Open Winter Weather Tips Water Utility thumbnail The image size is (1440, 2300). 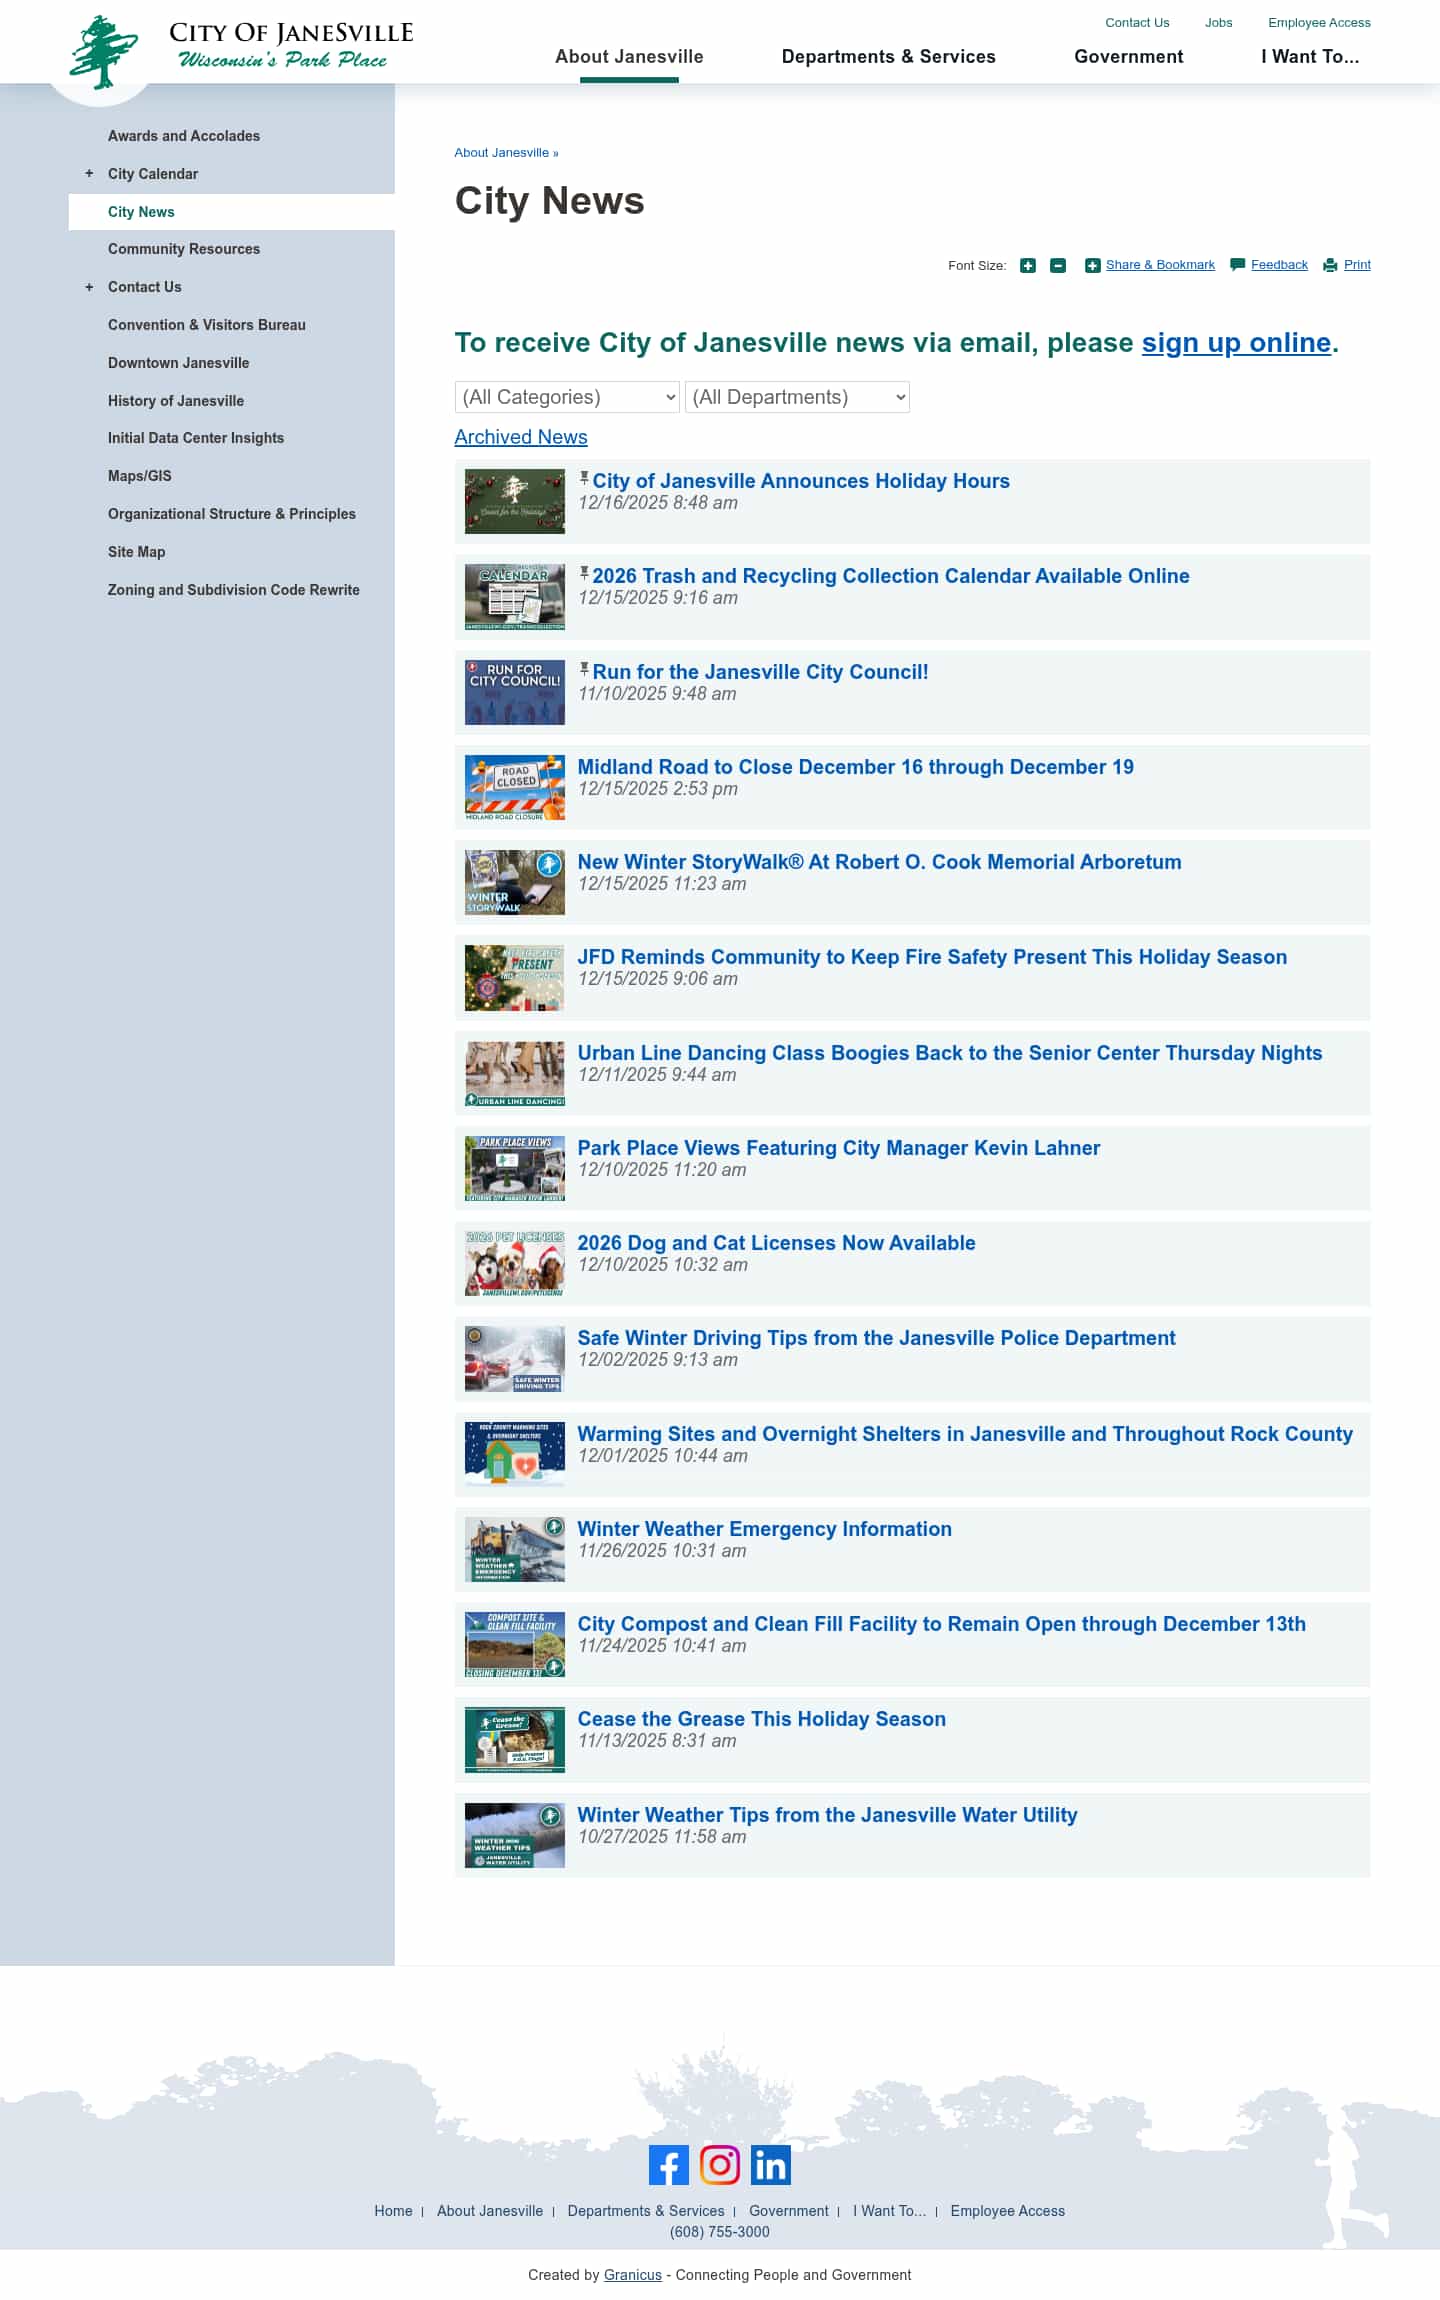point(514,1835)
